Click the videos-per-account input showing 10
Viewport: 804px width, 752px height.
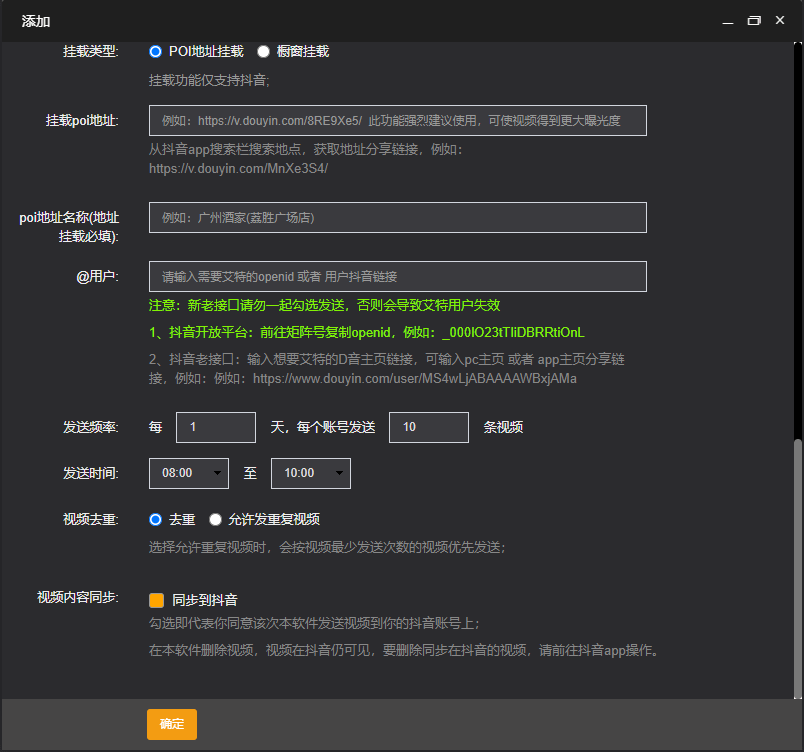(428, 427)
